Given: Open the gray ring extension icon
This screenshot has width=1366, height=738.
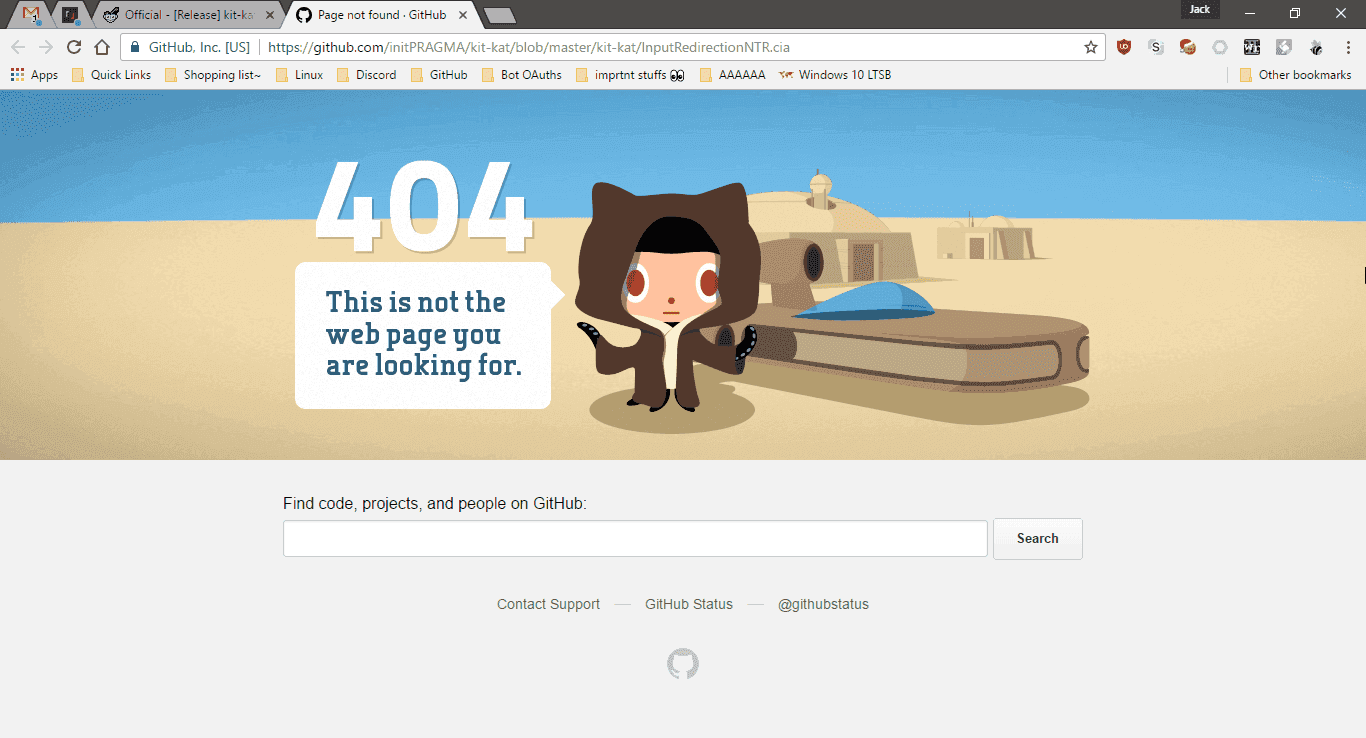Looking at the screenshot, I should coord(1220,47).
